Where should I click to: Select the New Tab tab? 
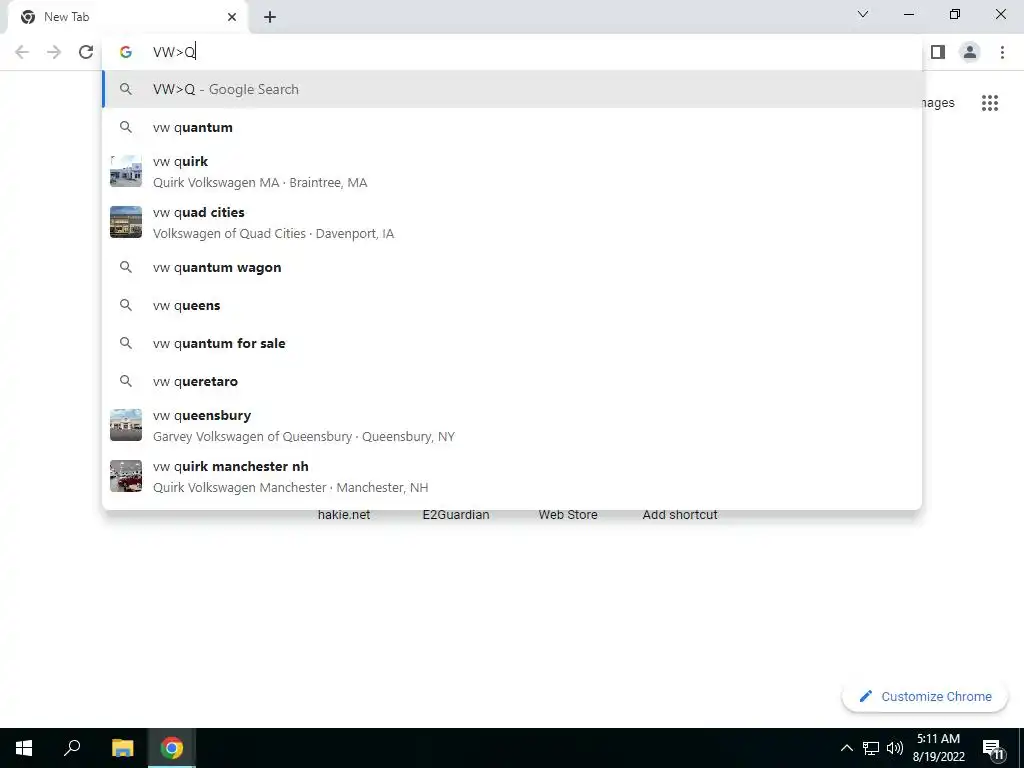[127, 17]
